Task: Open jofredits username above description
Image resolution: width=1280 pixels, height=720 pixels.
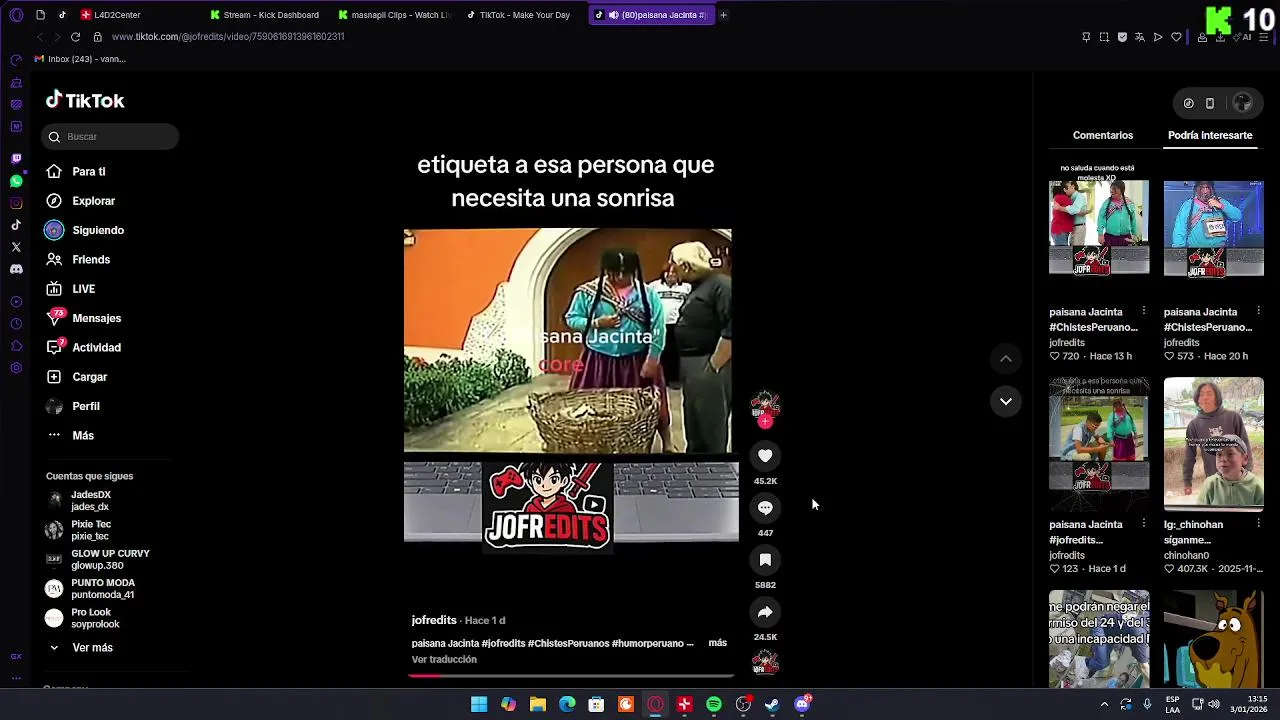Action: pos(434,620)
